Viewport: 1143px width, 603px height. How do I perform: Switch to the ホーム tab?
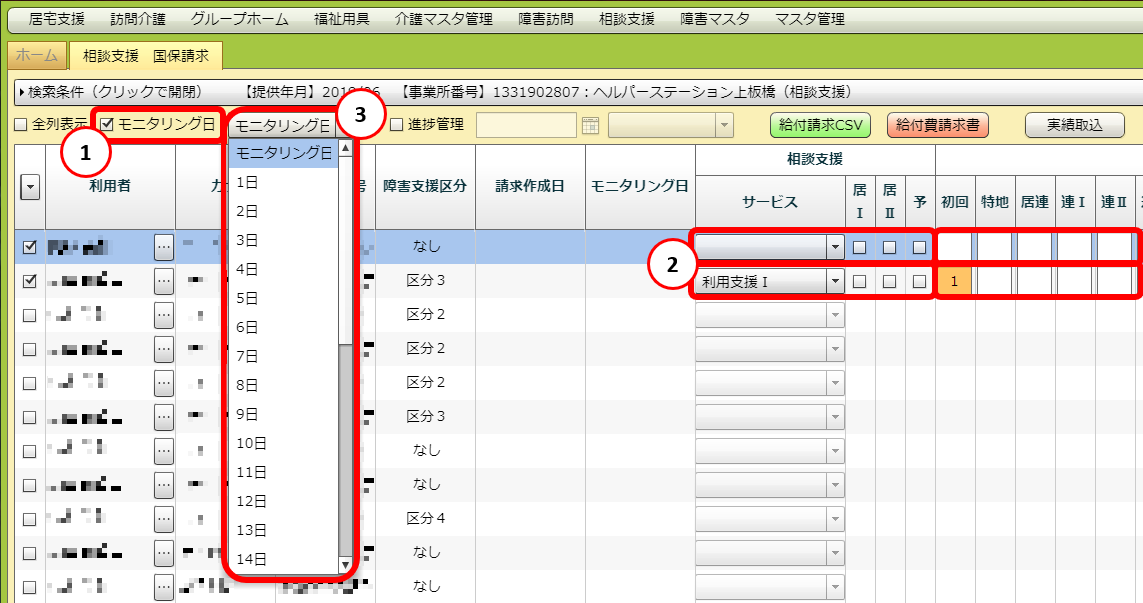[x=37, y=56]
